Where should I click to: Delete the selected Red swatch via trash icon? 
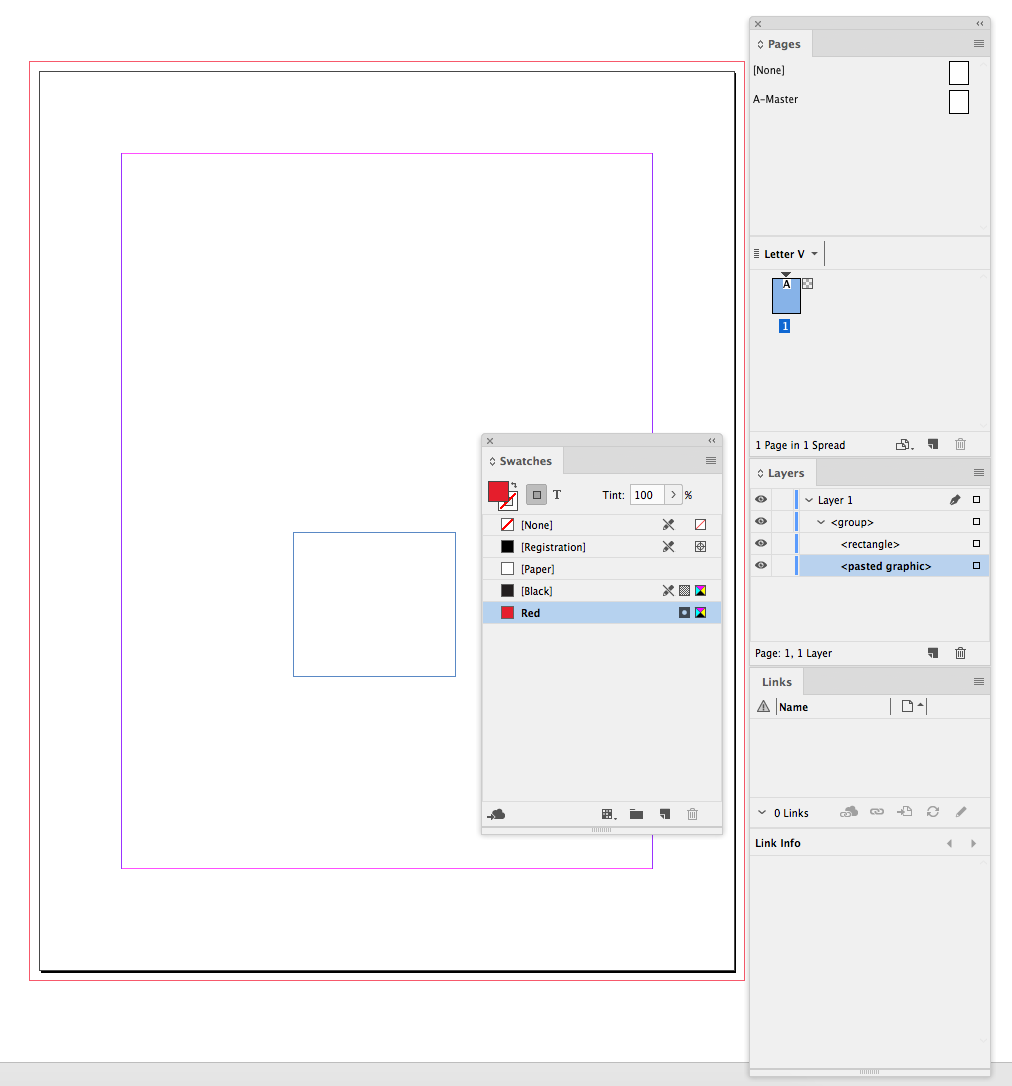692,814
